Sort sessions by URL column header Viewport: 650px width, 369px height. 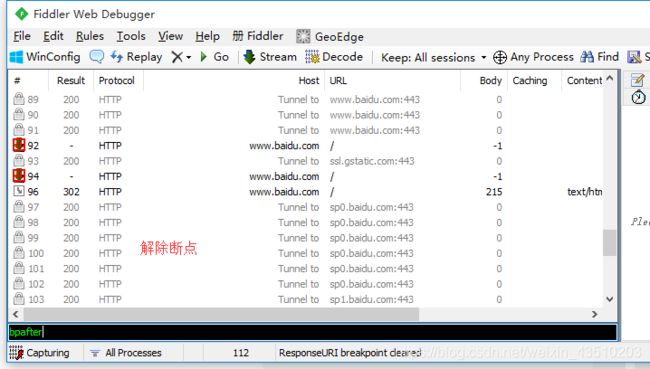click(338, 80)
